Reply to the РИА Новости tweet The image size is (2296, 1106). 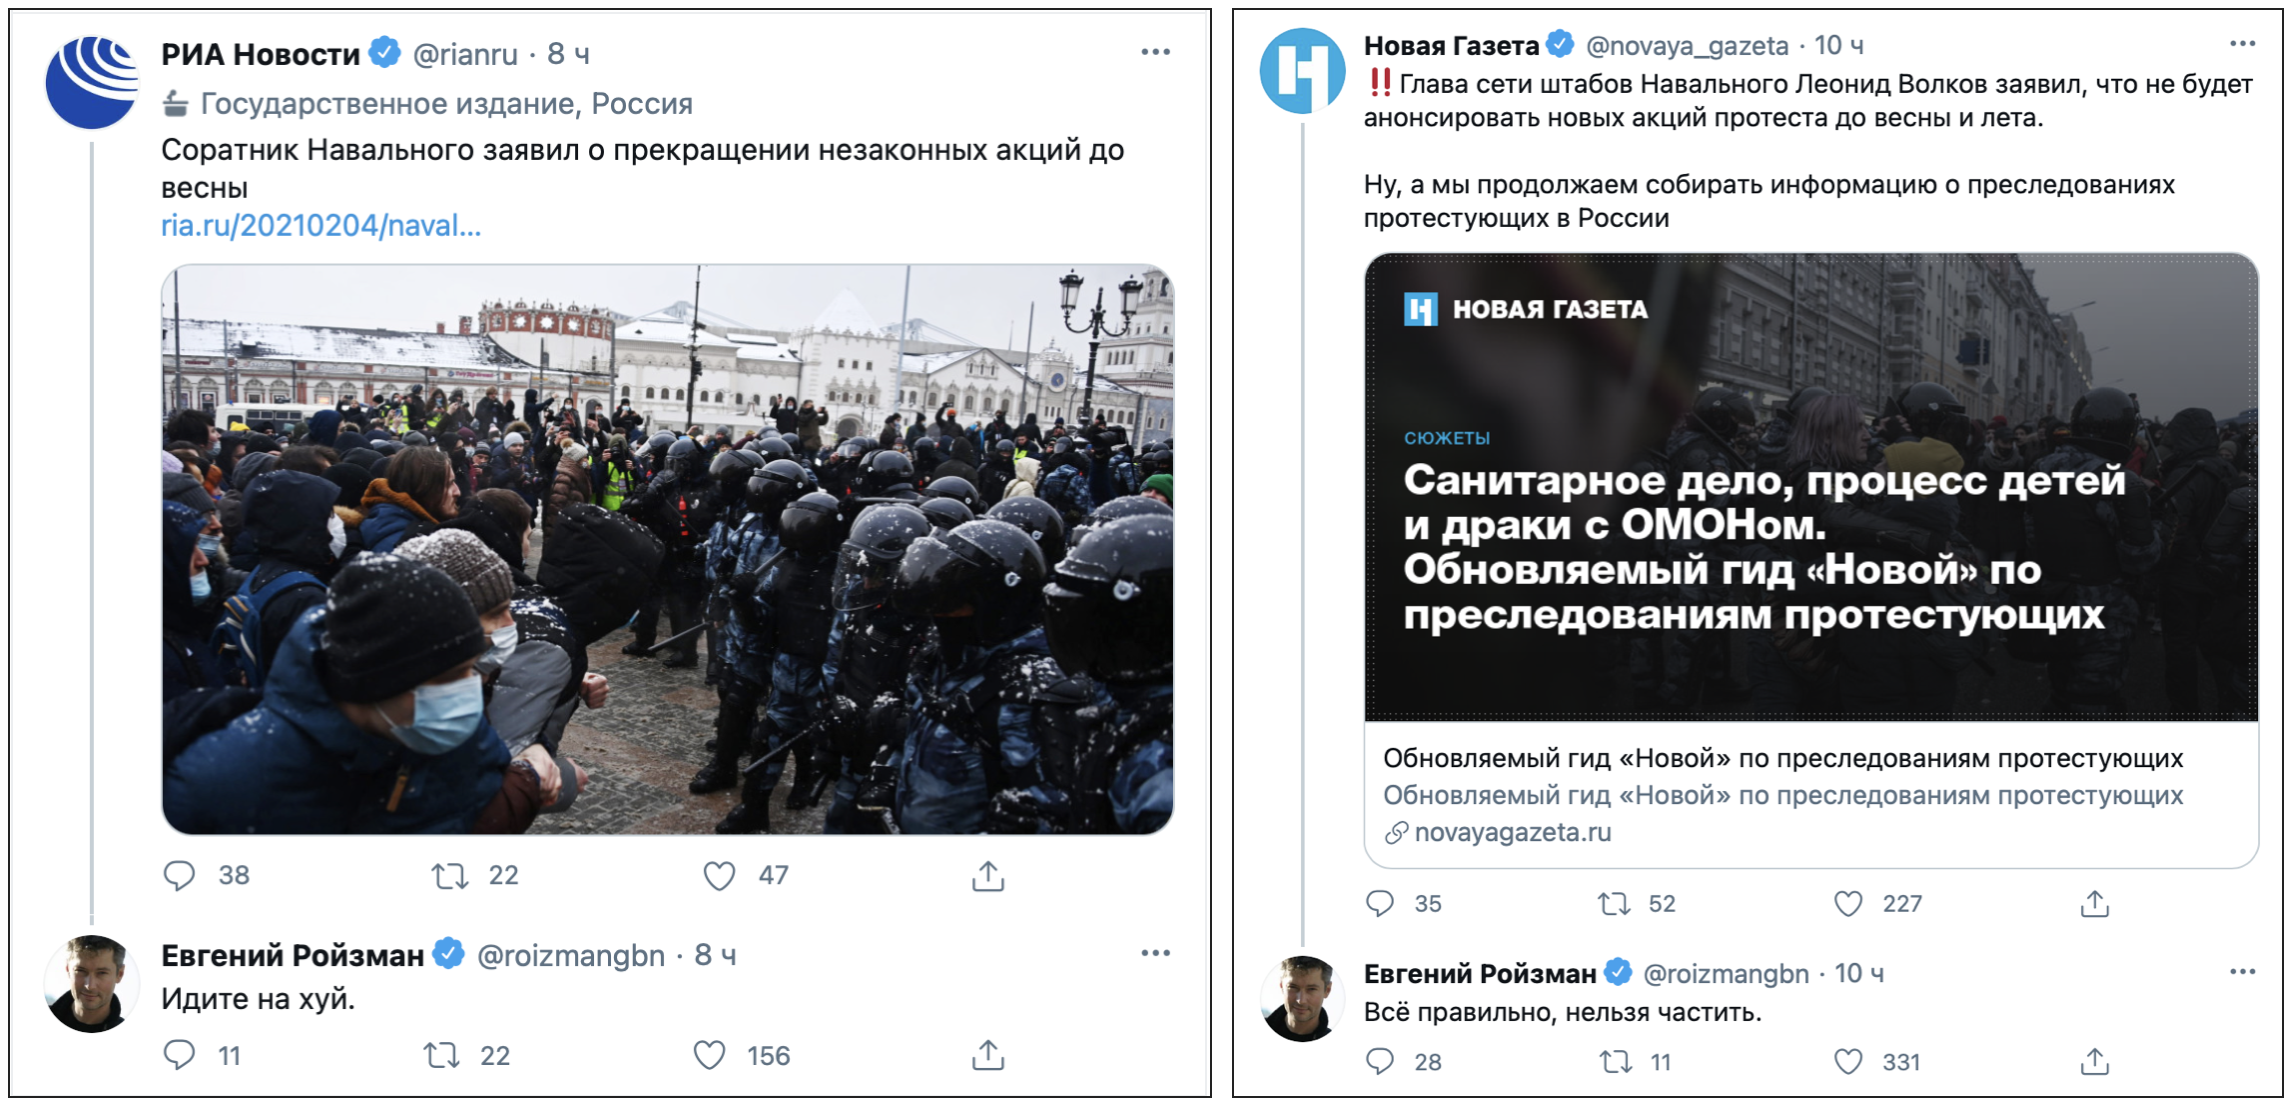pos(180,876)
